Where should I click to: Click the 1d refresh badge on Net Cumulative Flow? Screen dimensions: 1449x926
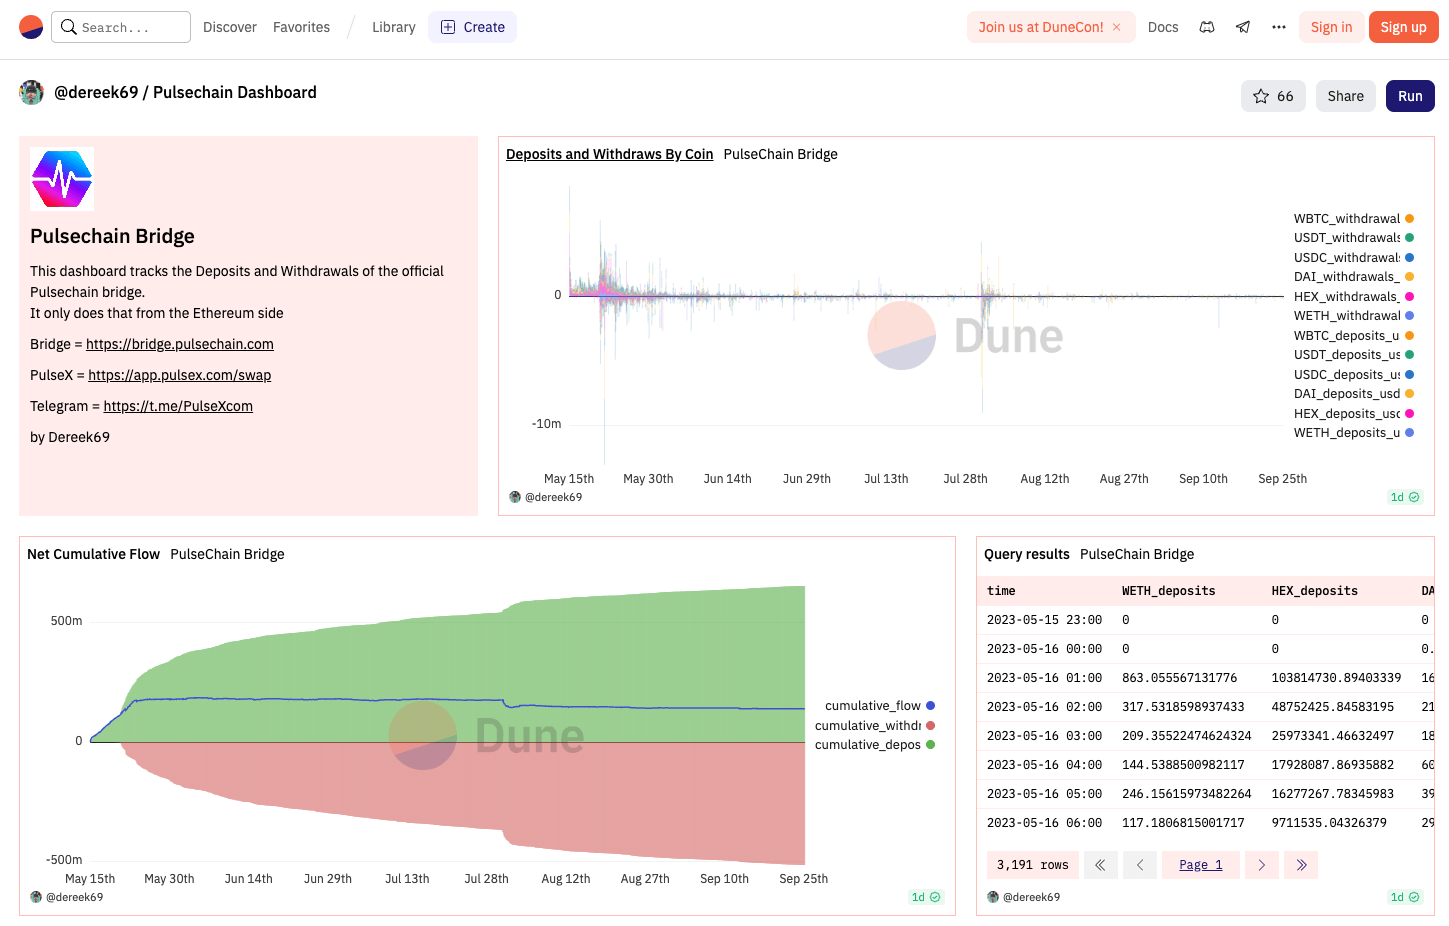click(920, 897)
